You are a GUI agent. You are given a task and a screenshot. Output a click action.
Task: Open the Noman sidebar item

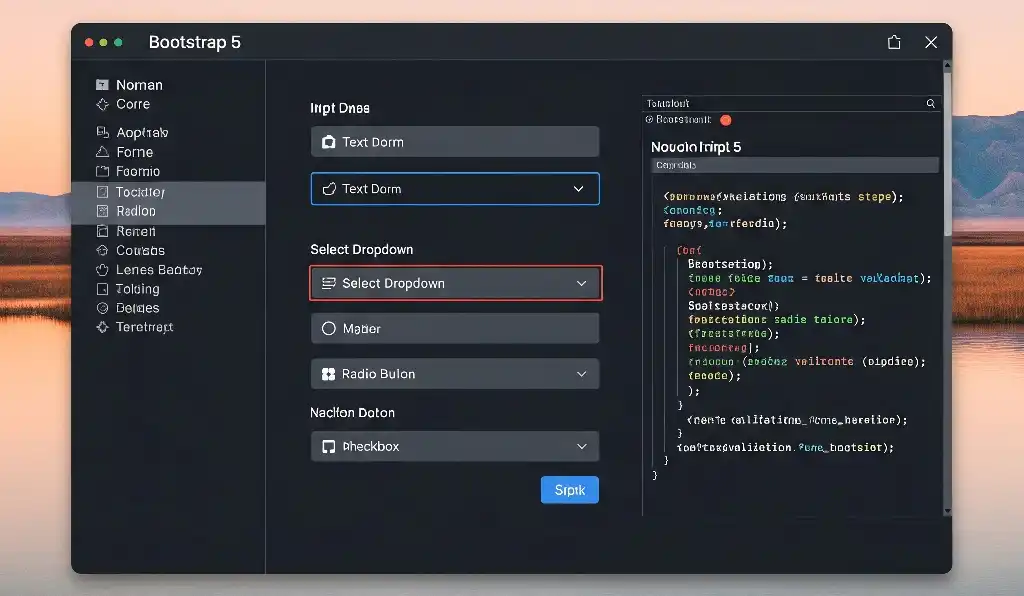139,85
